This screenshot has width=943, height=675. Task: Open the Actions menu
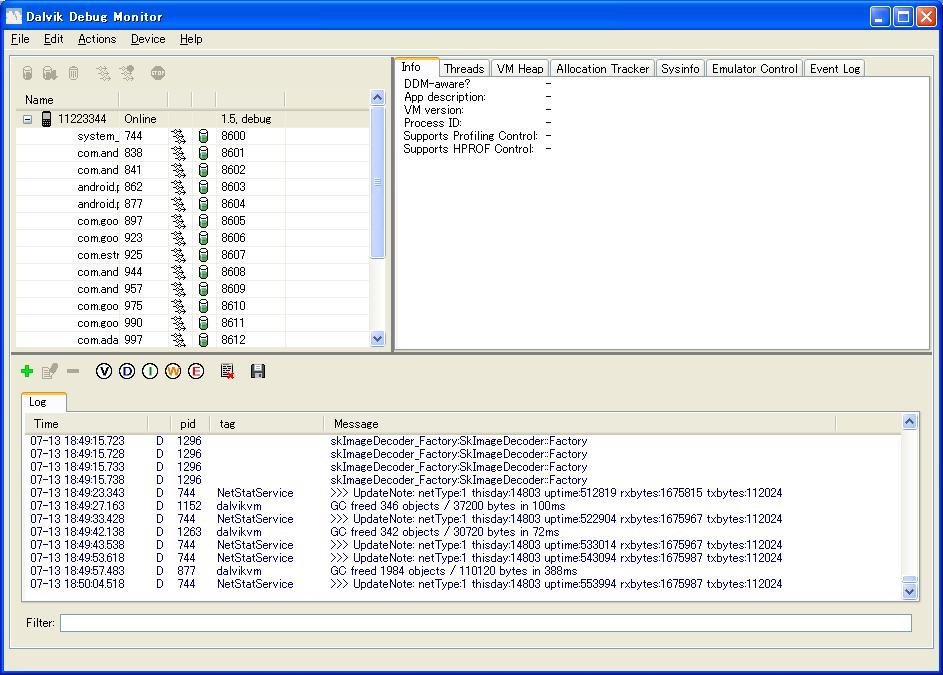(97, 39)
